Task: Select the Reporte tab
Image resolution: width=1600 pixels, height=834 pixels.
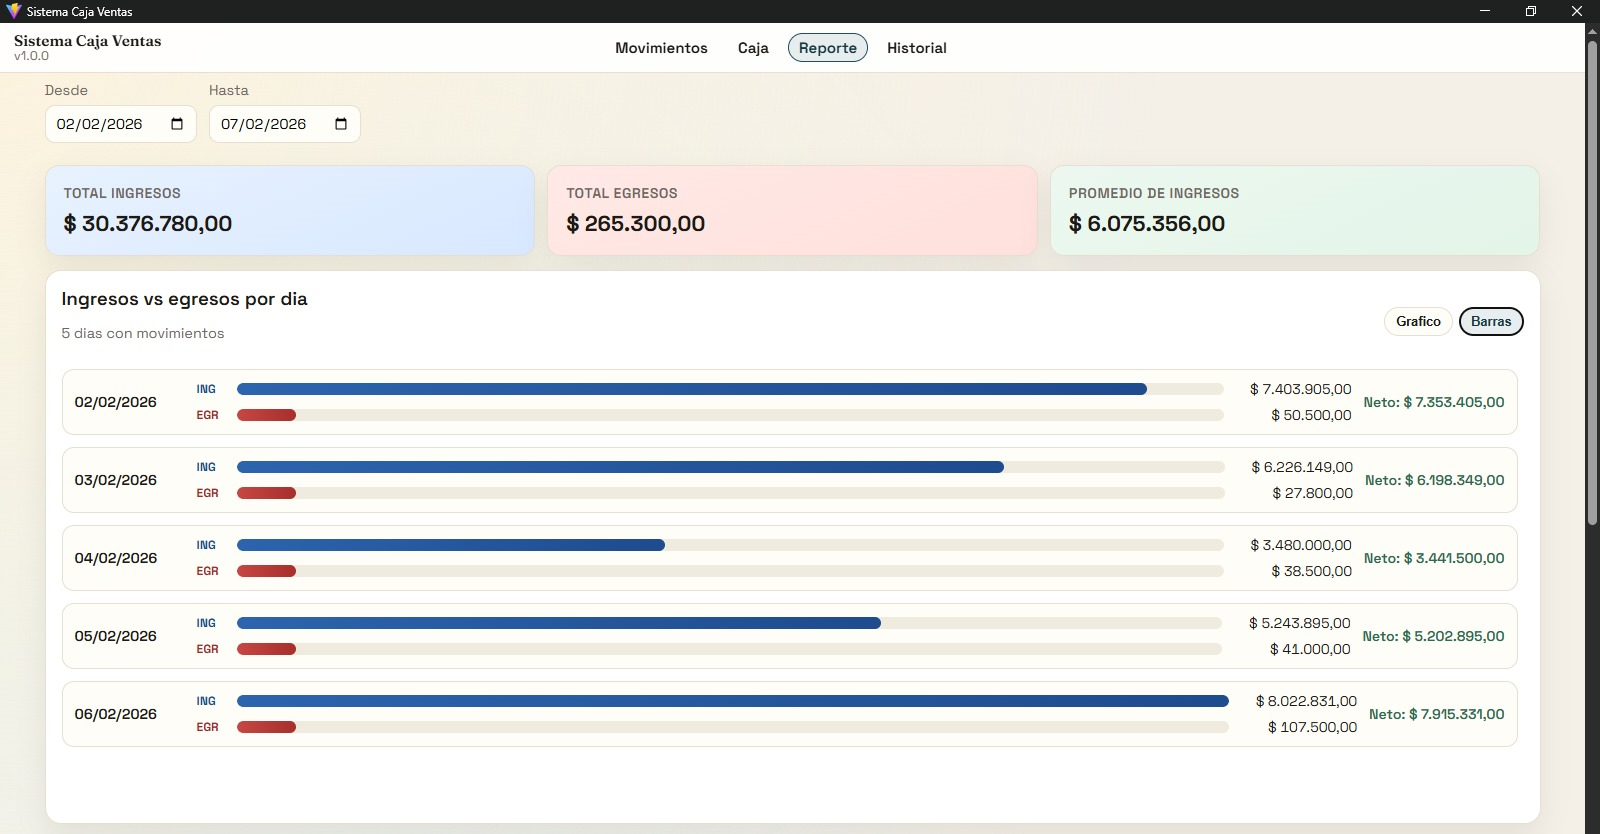Action: 827,48
